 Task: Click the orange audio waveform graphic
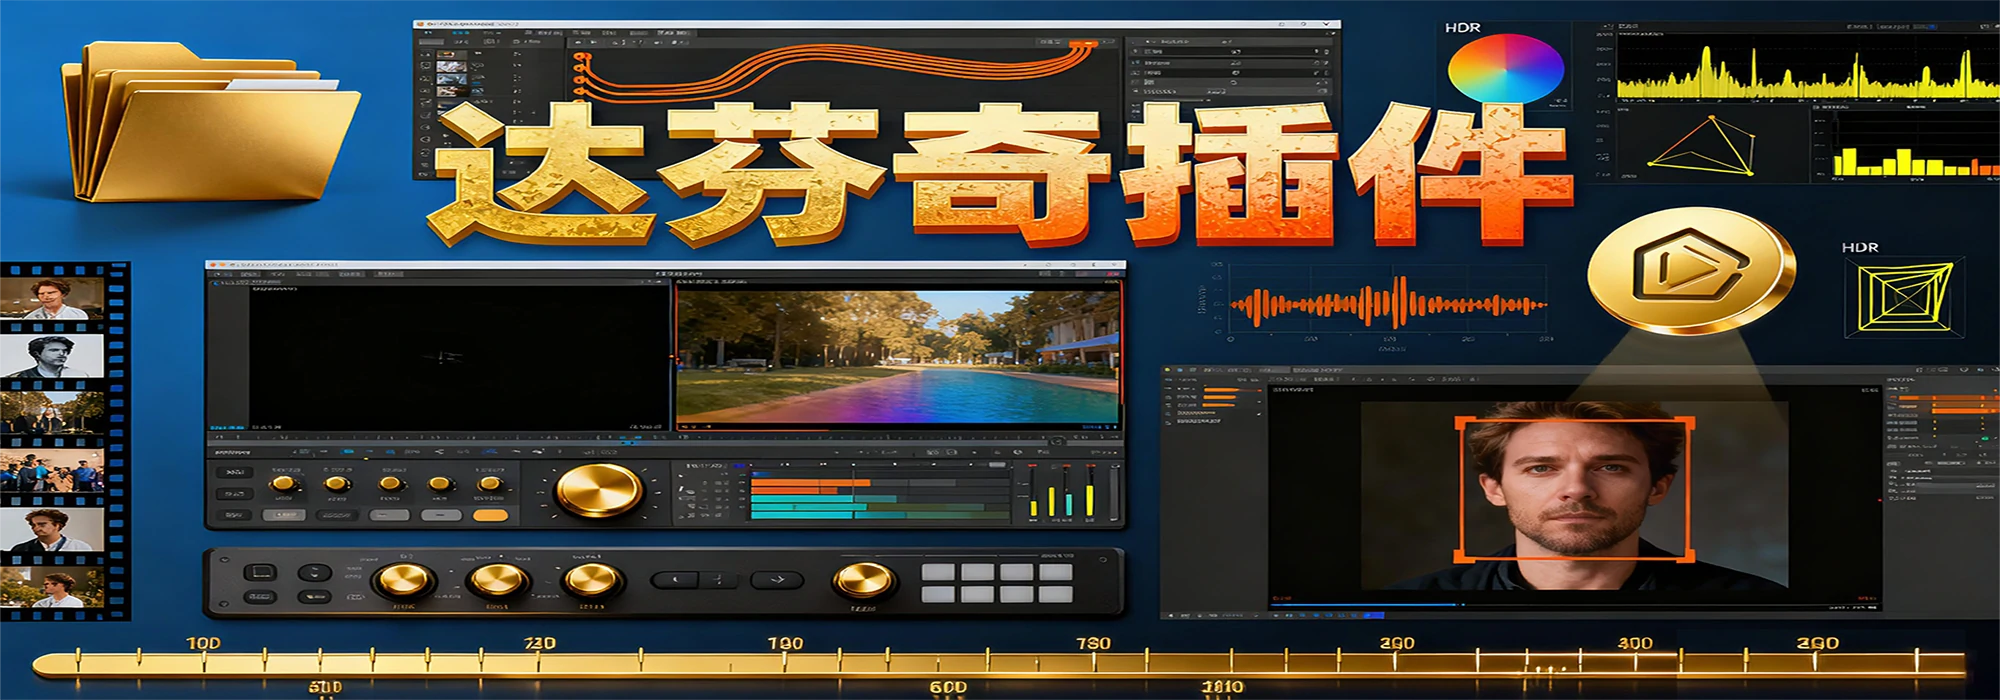click(1388, 305)
